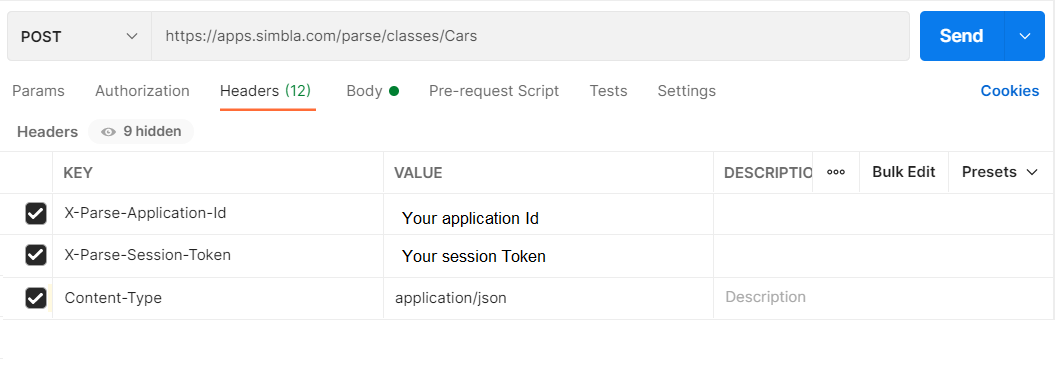The width and height of the screenshot is (1059, 382).
Task: Expand the Send button arrow options
Action: coord(1025,36)
